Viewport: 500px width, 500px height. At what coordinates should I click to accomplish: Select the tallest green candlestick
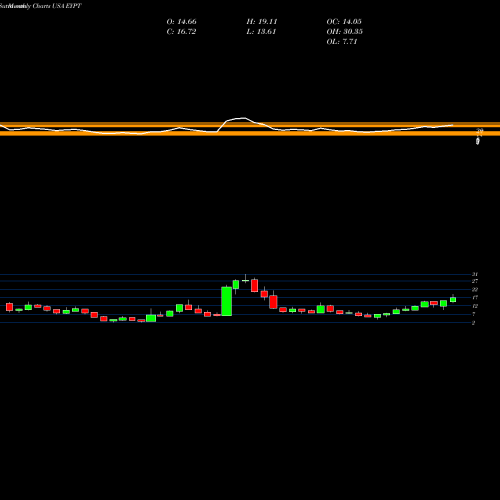(227, 301)
